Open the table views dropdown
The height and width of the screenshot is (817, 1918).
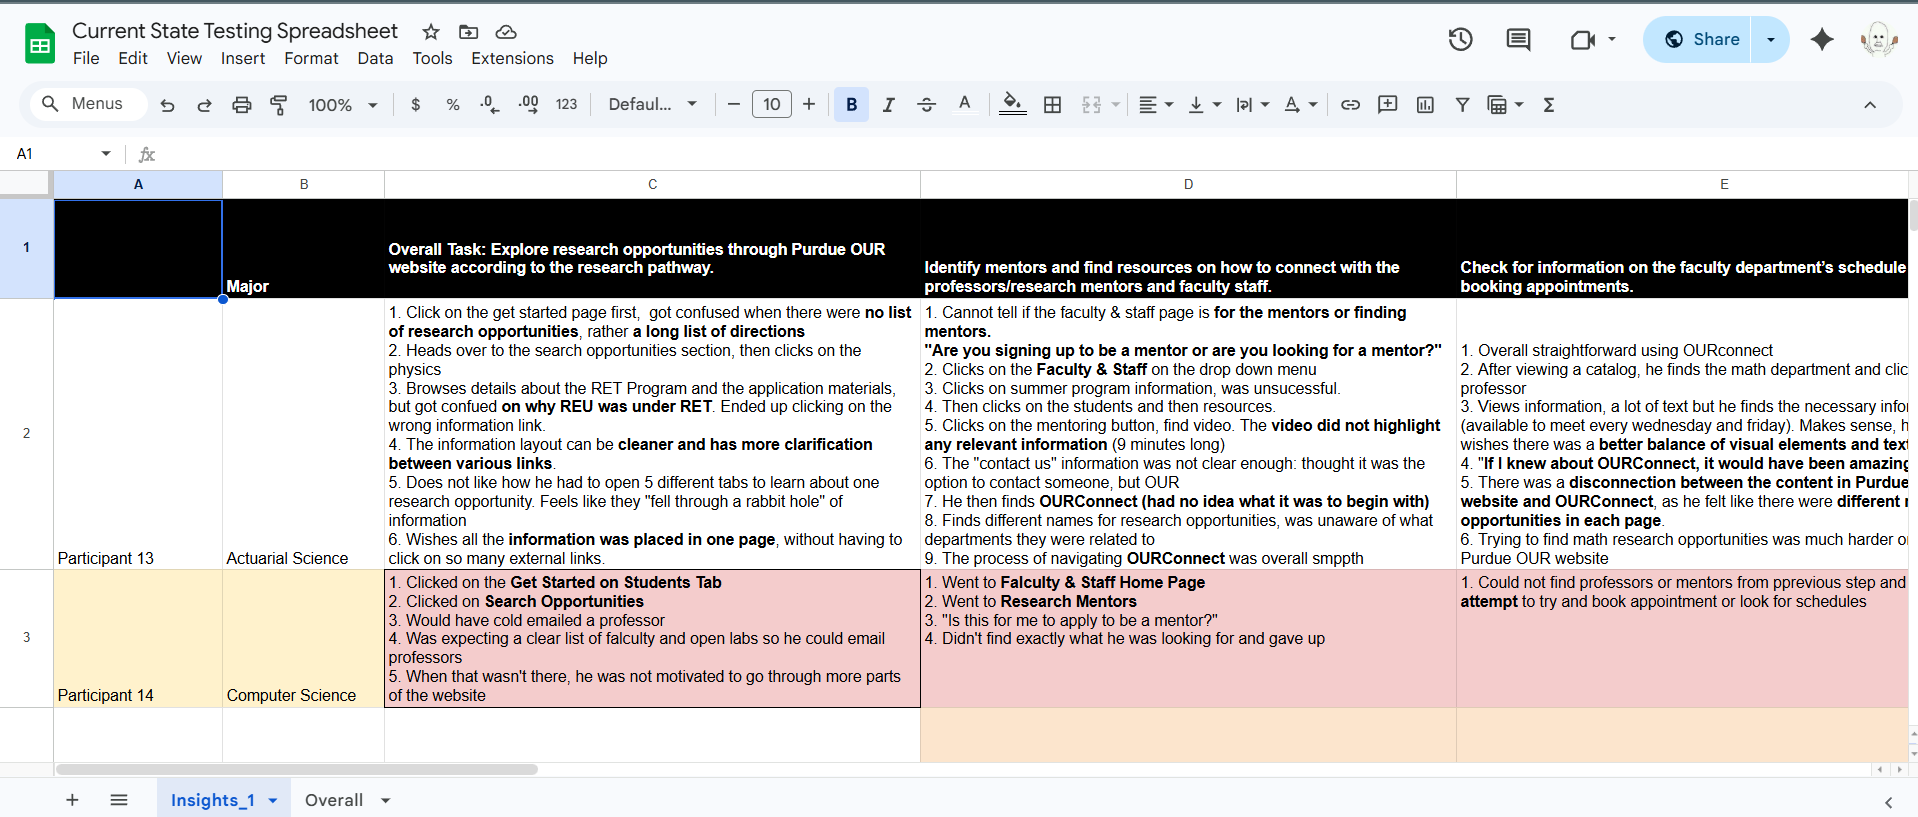(x=1505, y=105)
